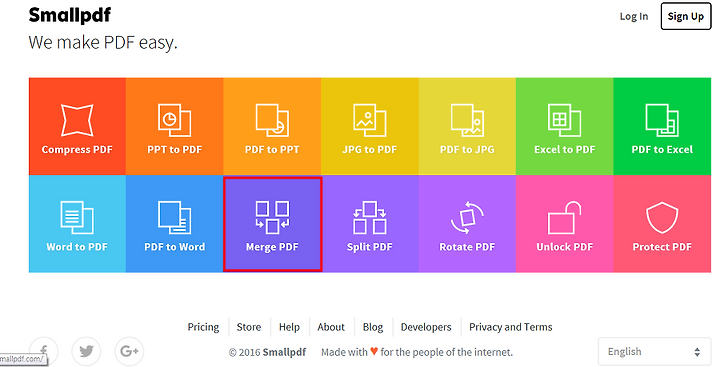Select the PPT to PDF converter icon

point(174,119)
